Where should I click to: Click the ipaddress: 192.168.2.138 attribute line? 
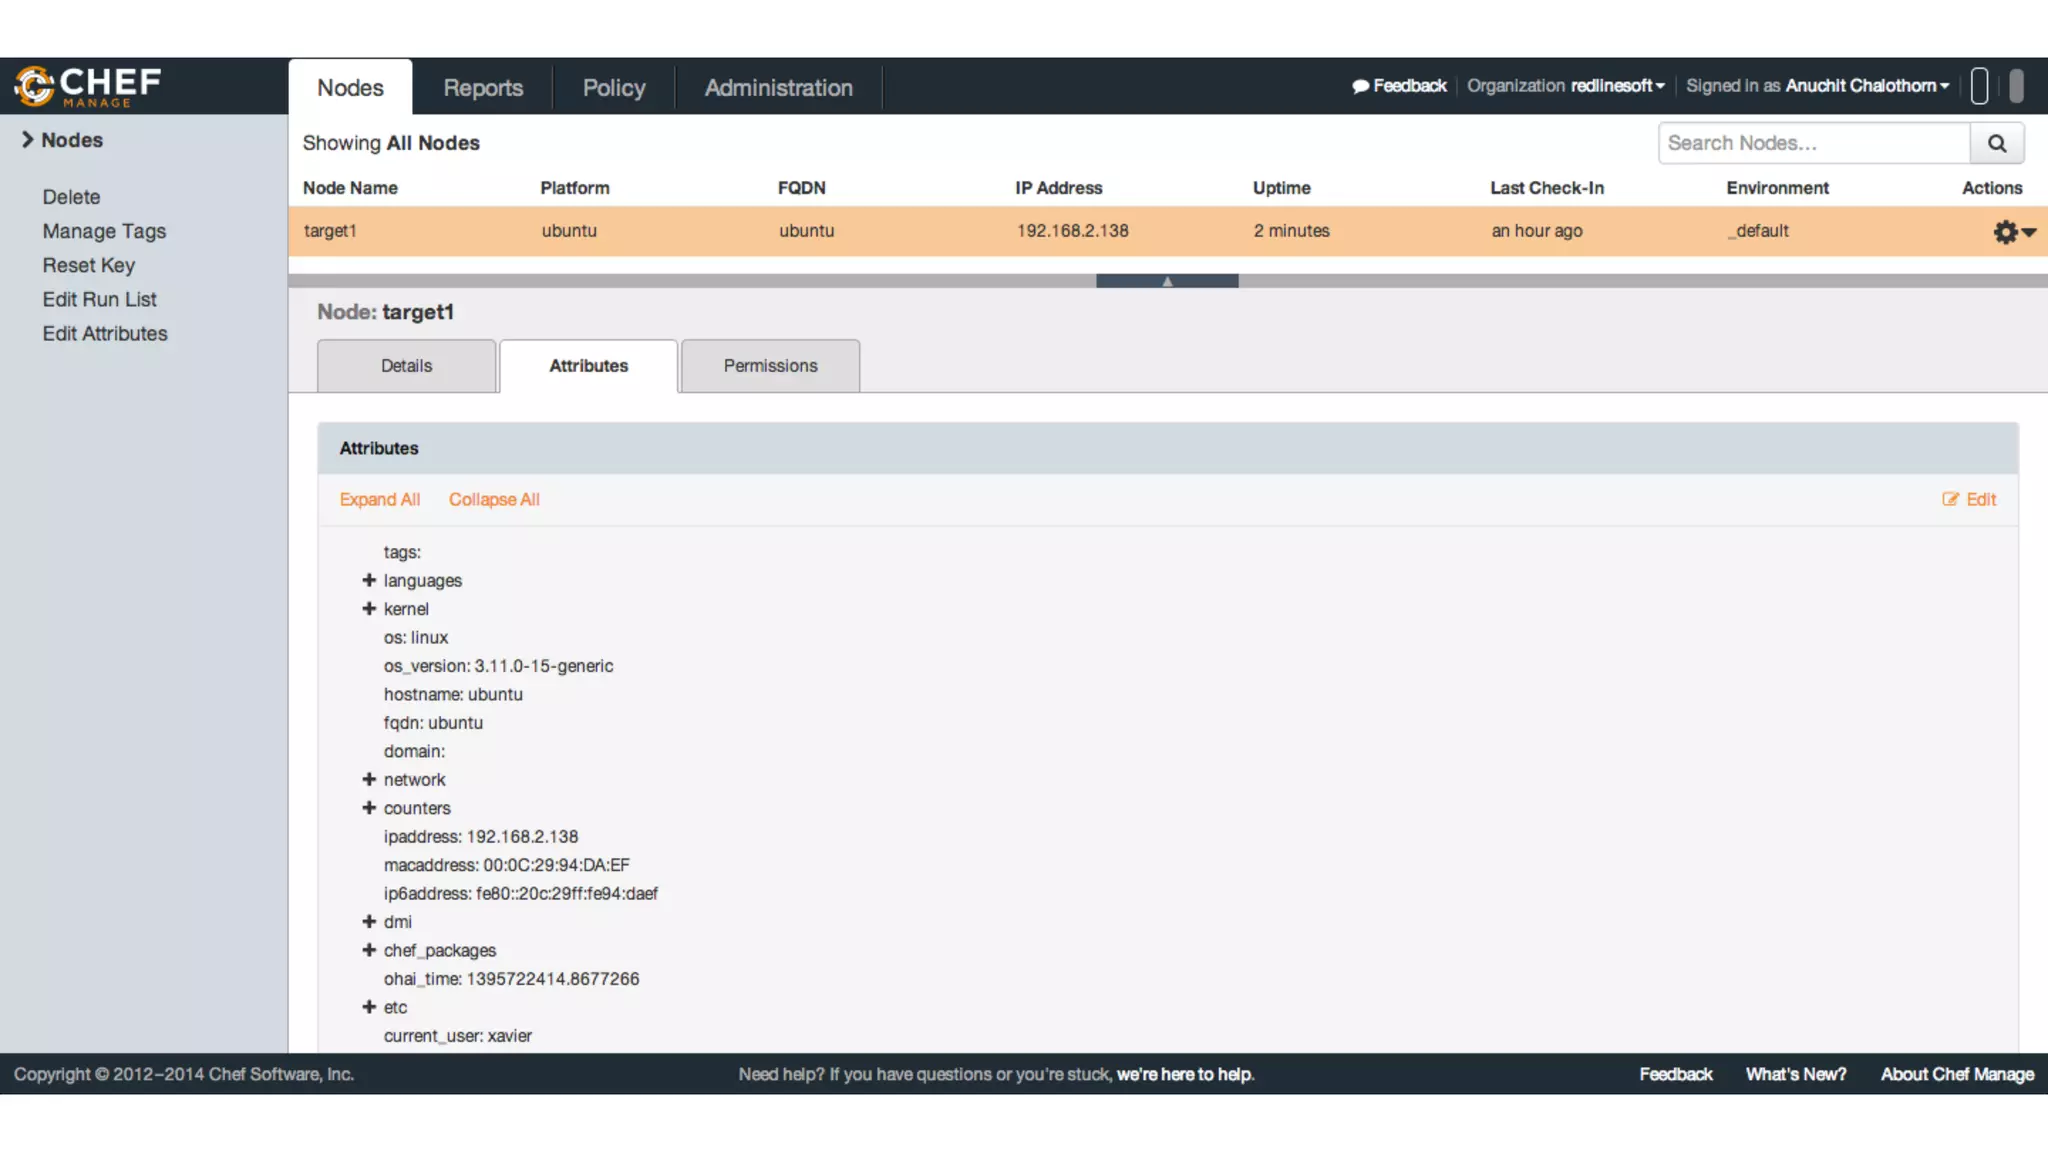481,836
